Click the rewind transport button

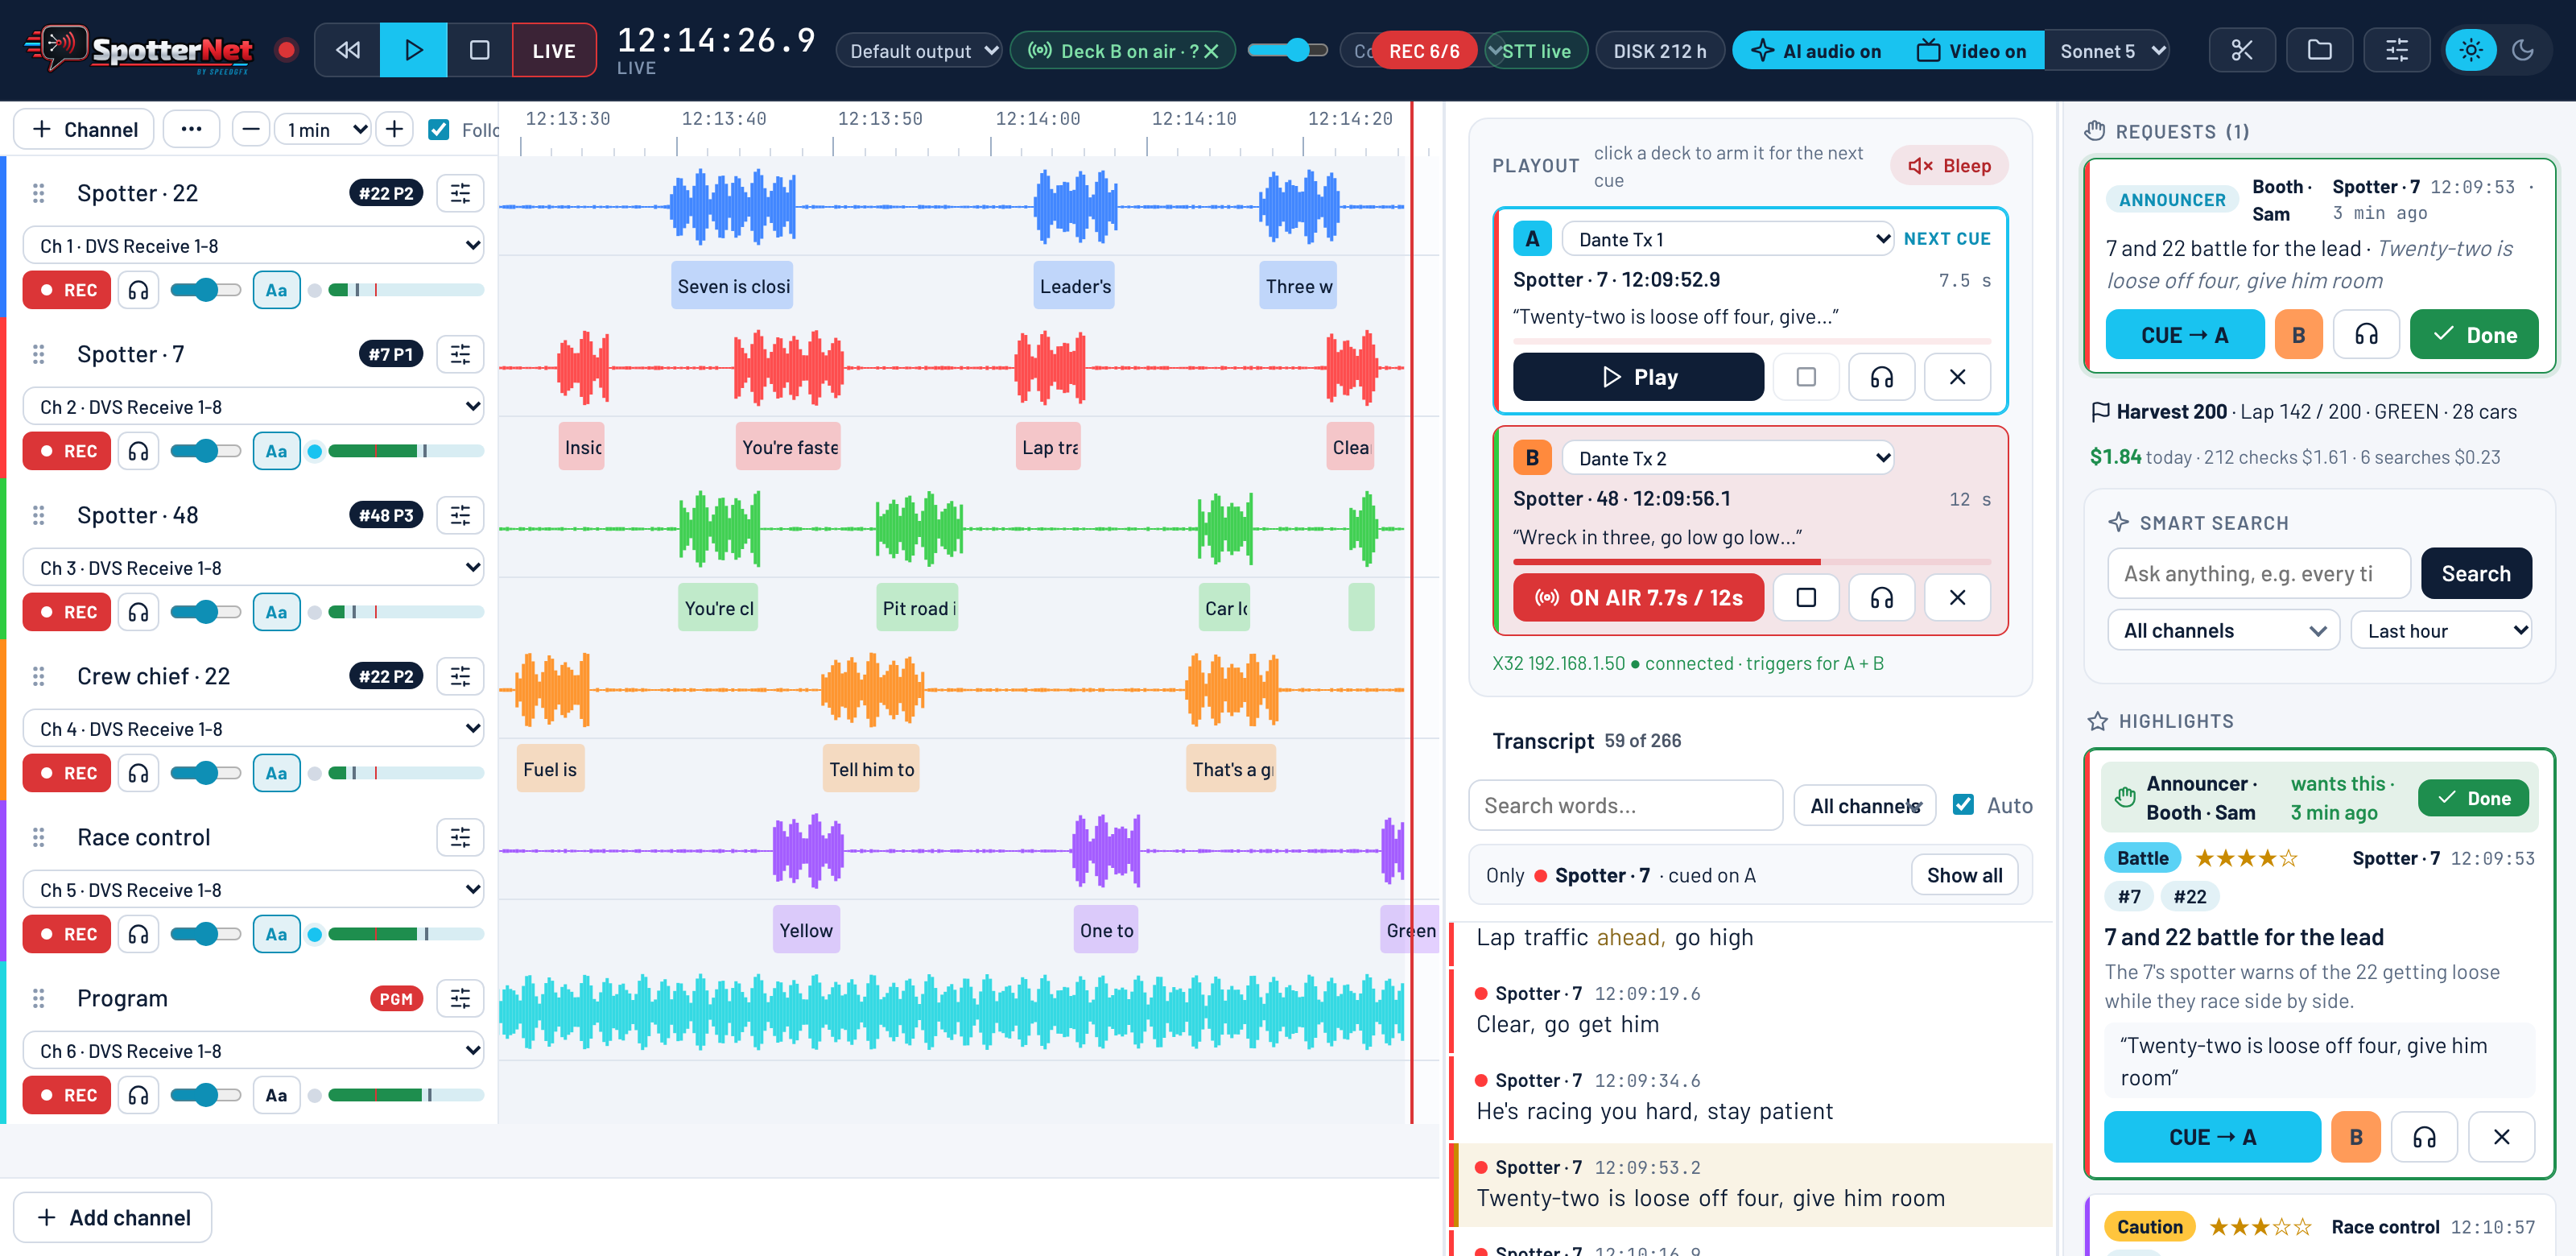click(347, 50)
